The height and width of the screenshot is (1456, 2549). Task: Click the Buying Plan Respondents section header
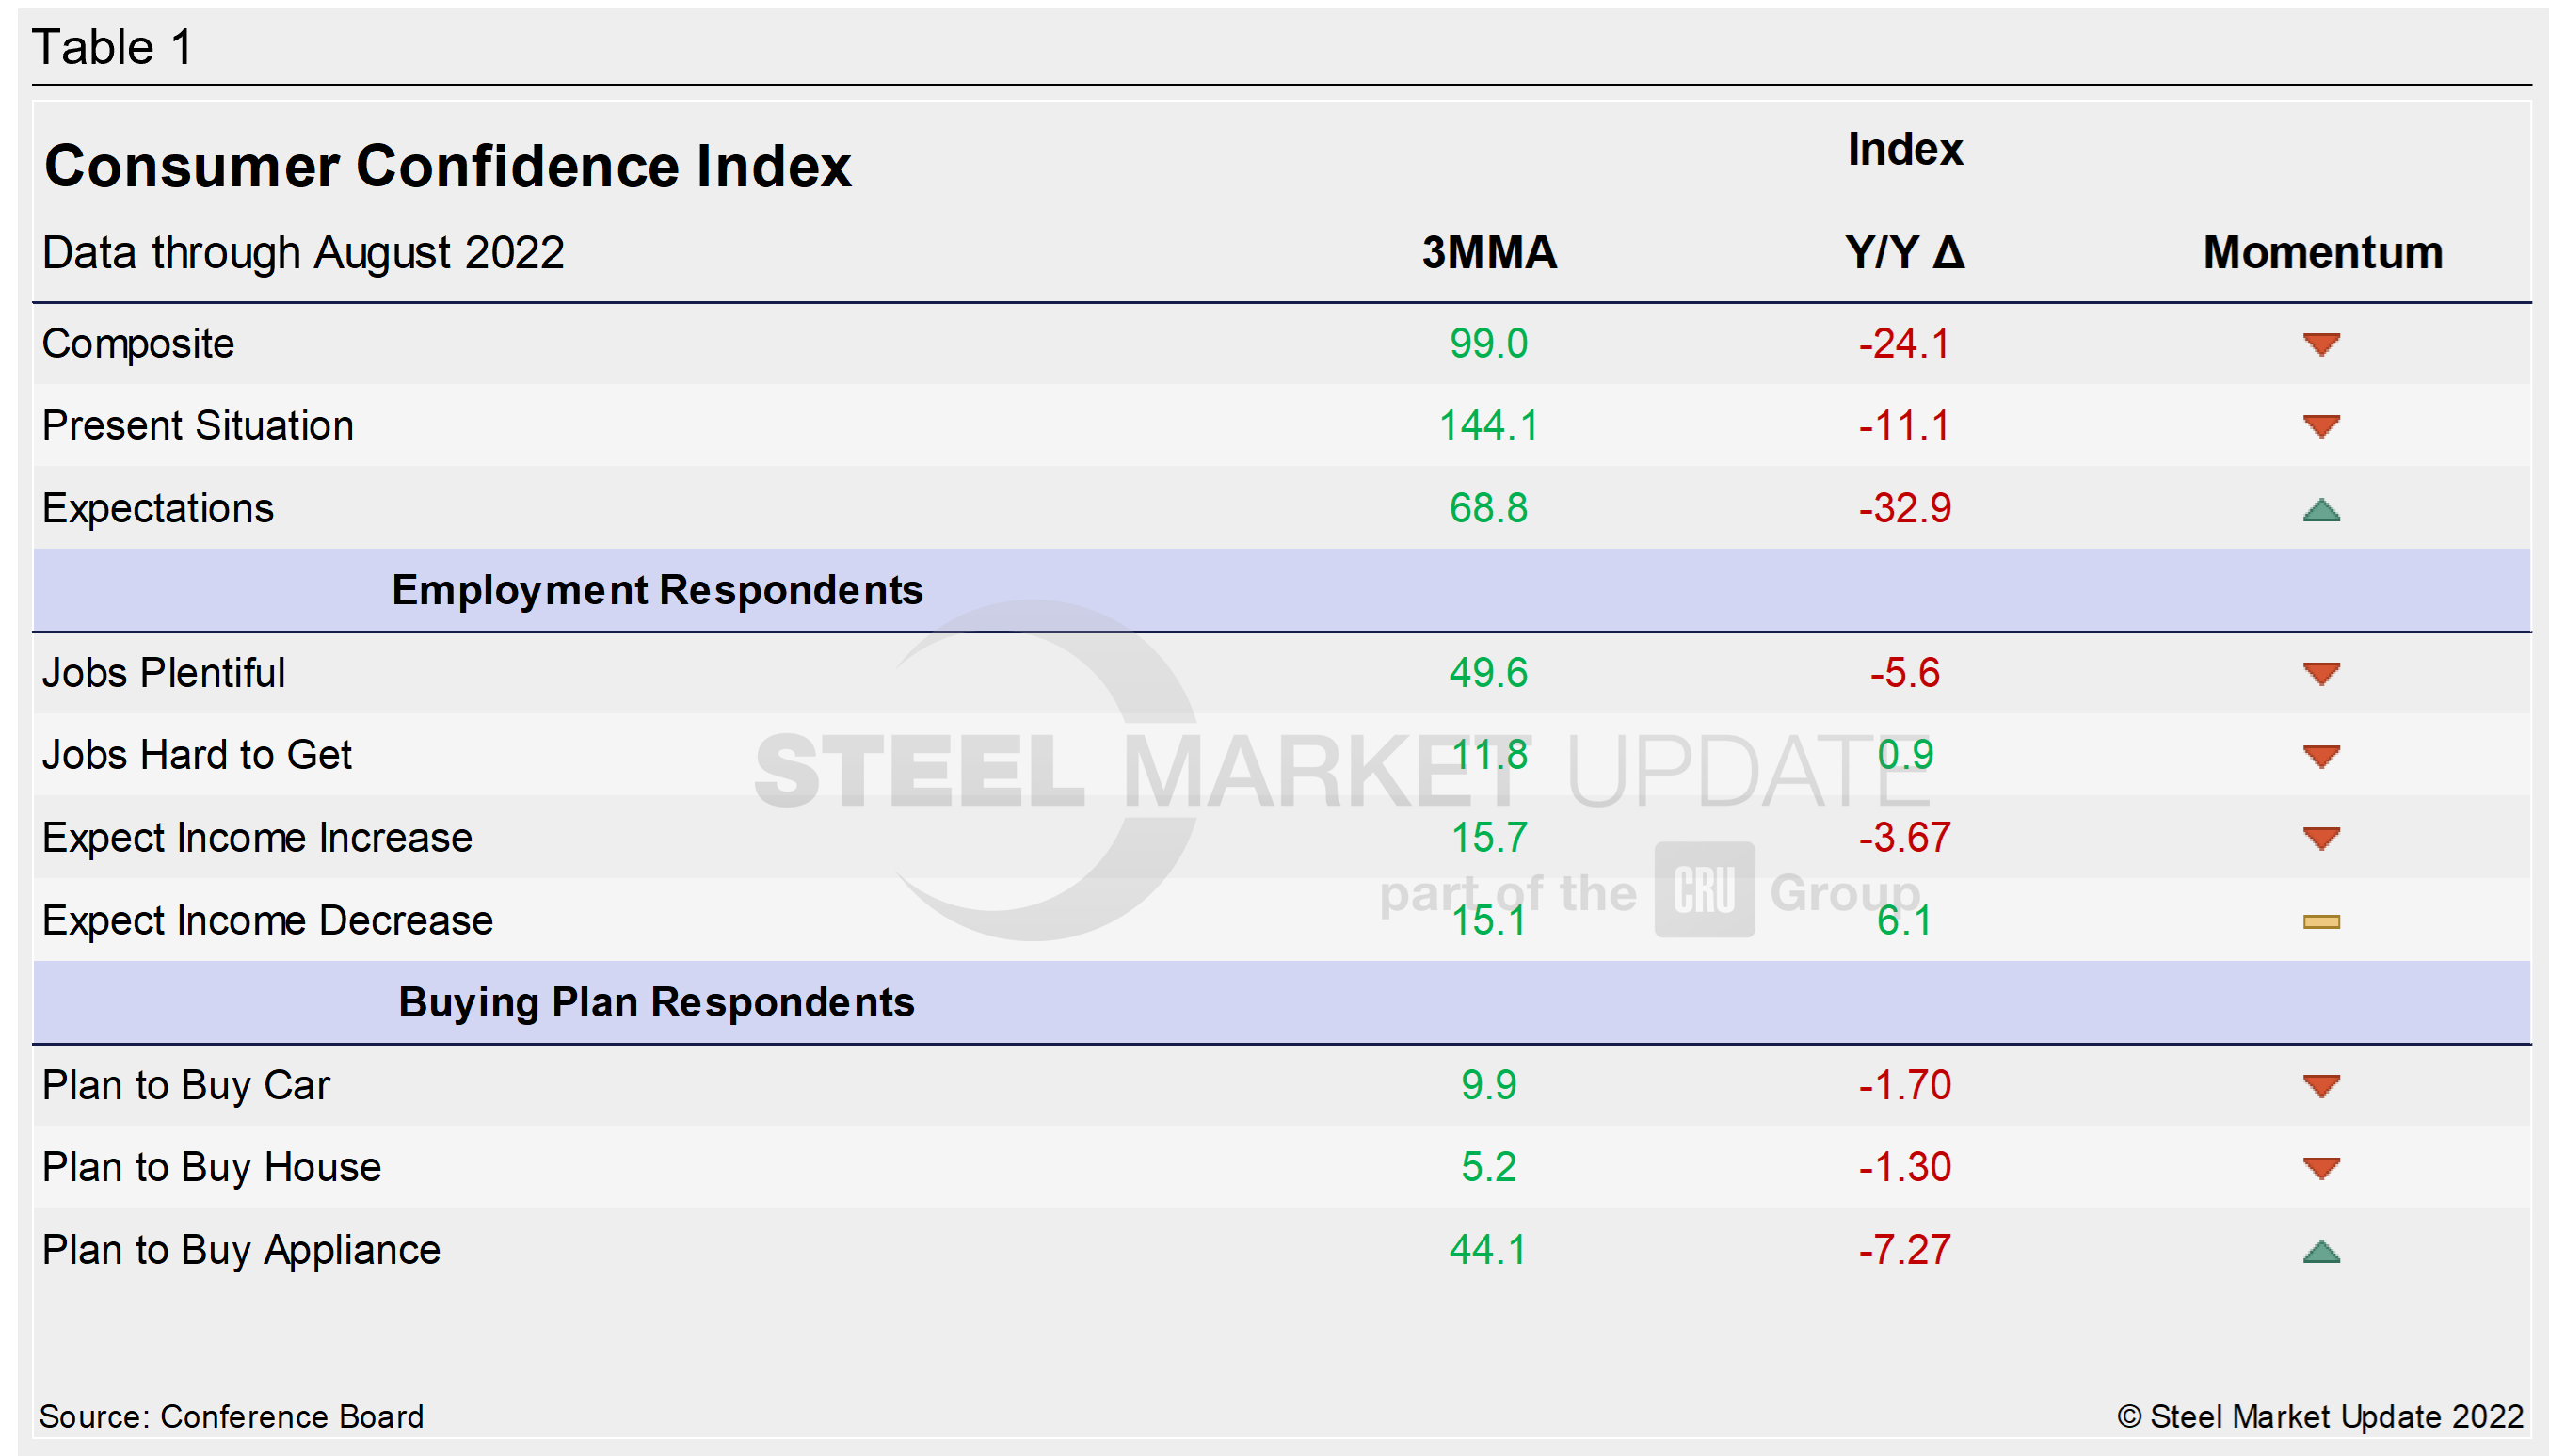pos(656,1002)
